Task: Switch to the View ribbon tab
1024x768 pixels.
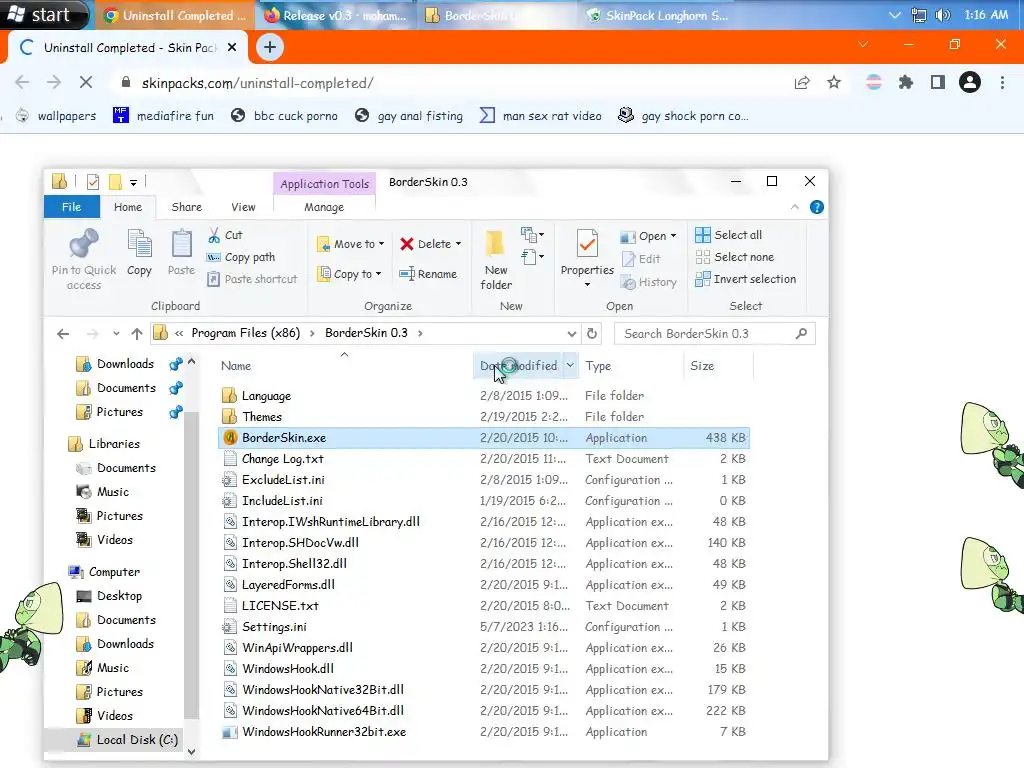Action: [x=243, y=207]
